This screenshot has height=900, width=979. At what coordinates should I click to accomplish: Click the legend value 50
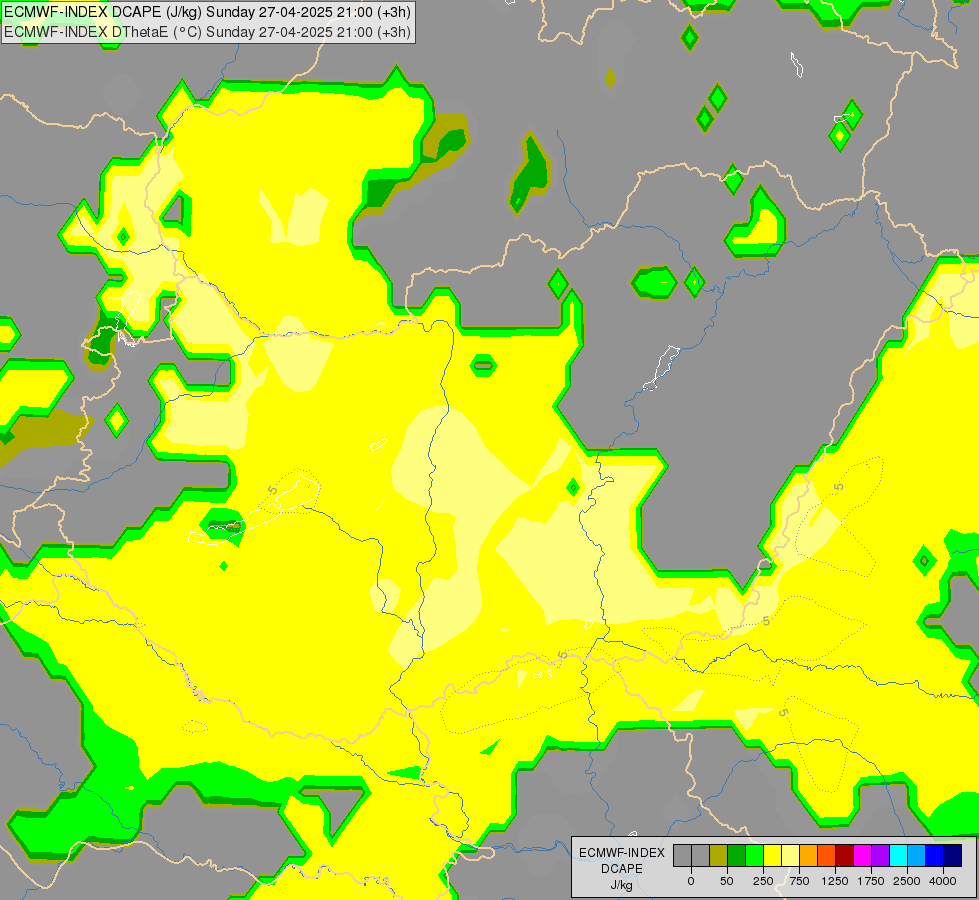tap(727, 881)
